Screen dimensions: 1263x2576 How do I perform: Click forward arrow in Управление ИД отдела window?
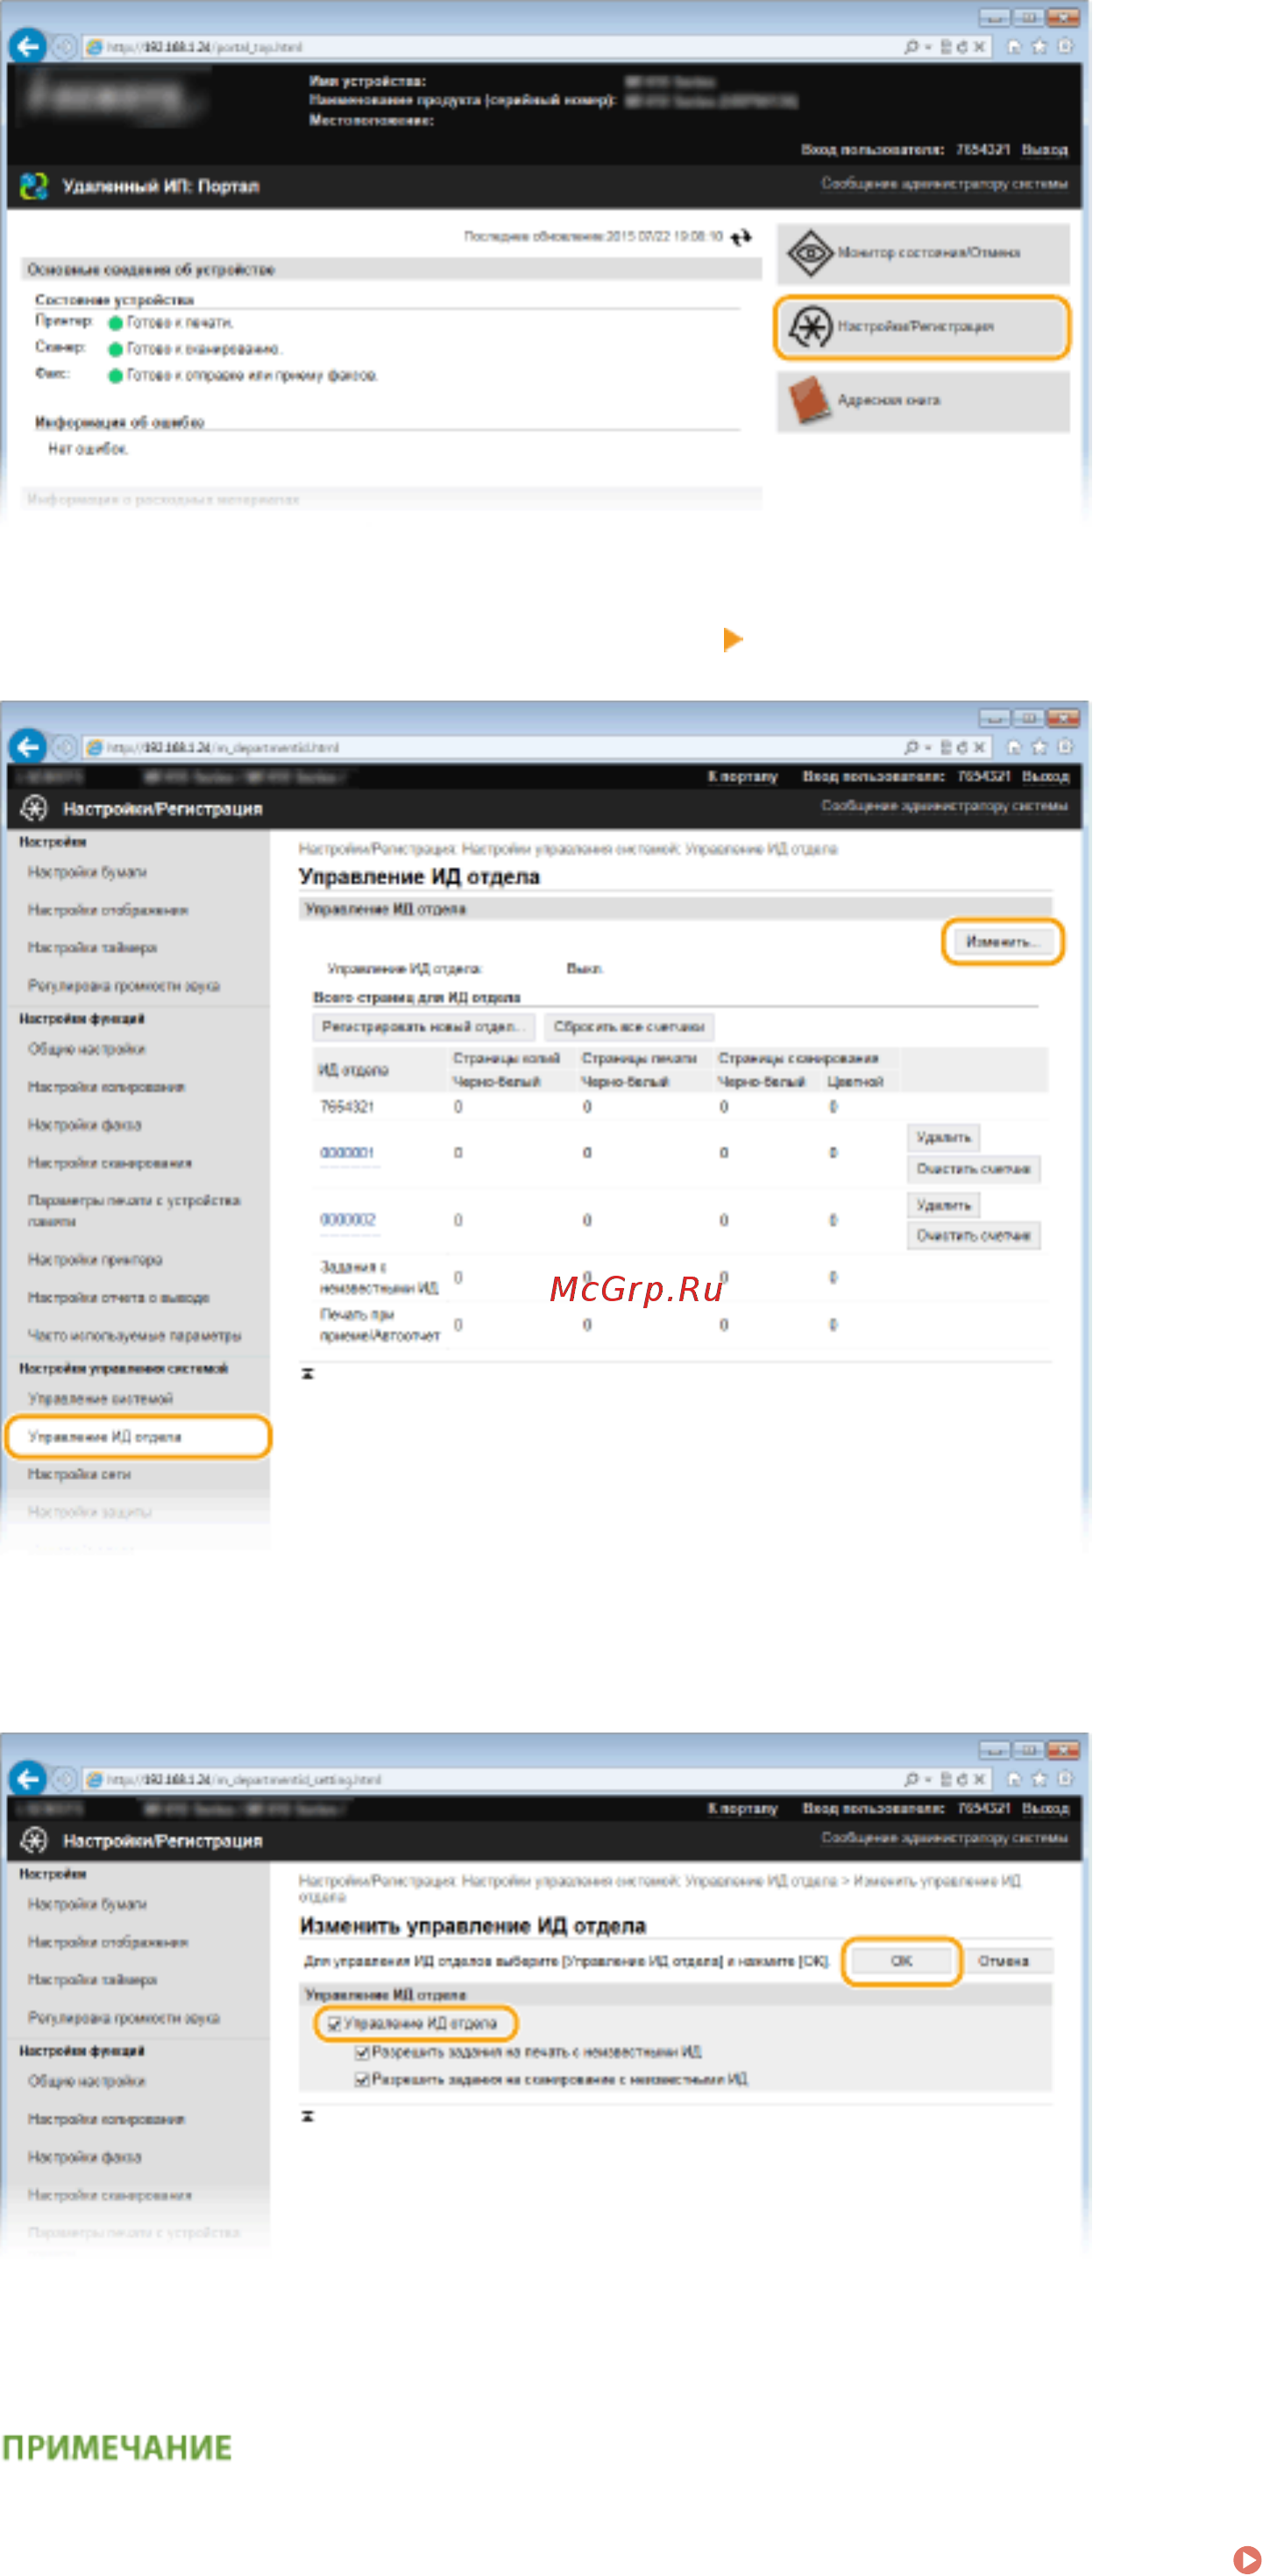(x=64, y=747)
